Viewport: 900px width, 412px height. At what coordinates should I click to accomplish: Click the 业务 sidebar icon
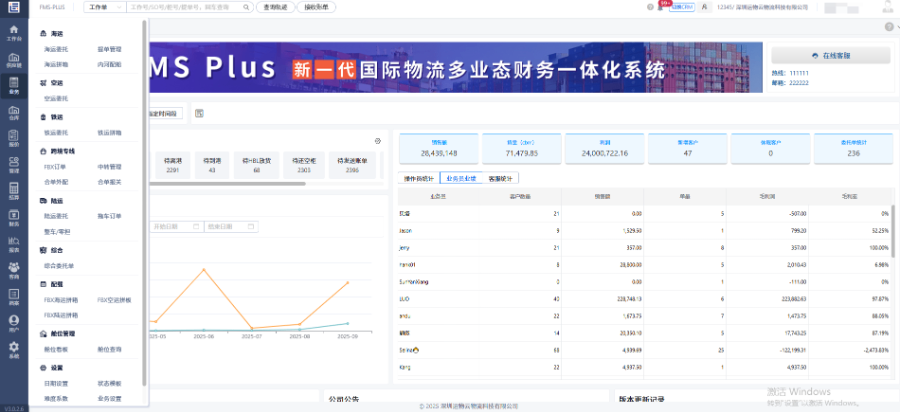(x=14, y=88)
